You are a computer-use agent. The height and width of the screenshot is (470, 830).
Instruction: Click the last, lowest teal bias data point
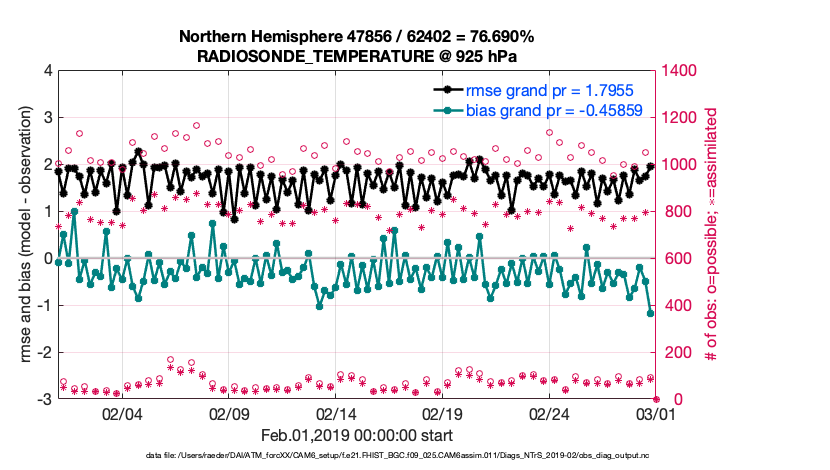[650, 313]
